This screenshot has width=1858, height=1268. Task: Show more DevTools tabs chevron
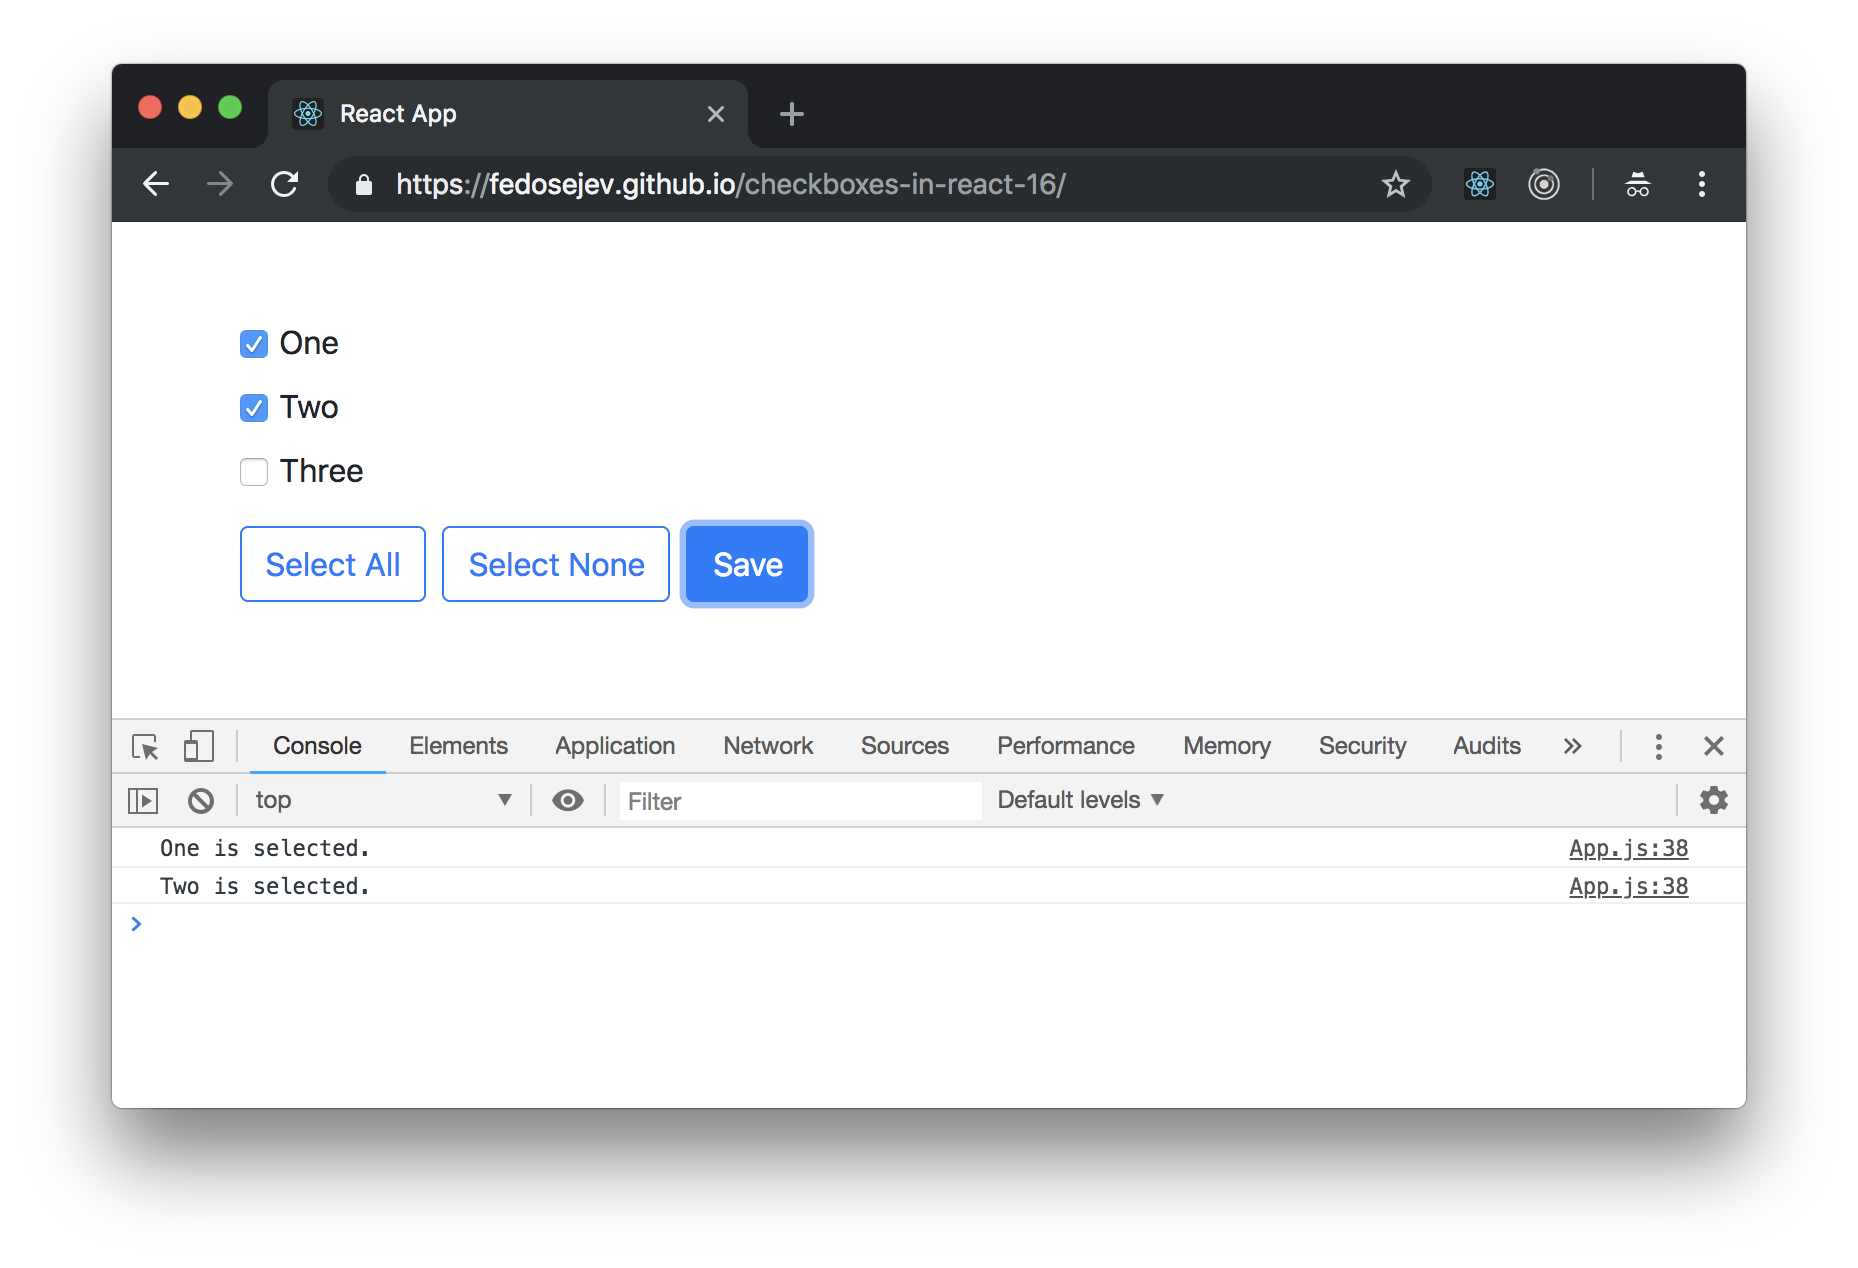[x=1573, y=746]
